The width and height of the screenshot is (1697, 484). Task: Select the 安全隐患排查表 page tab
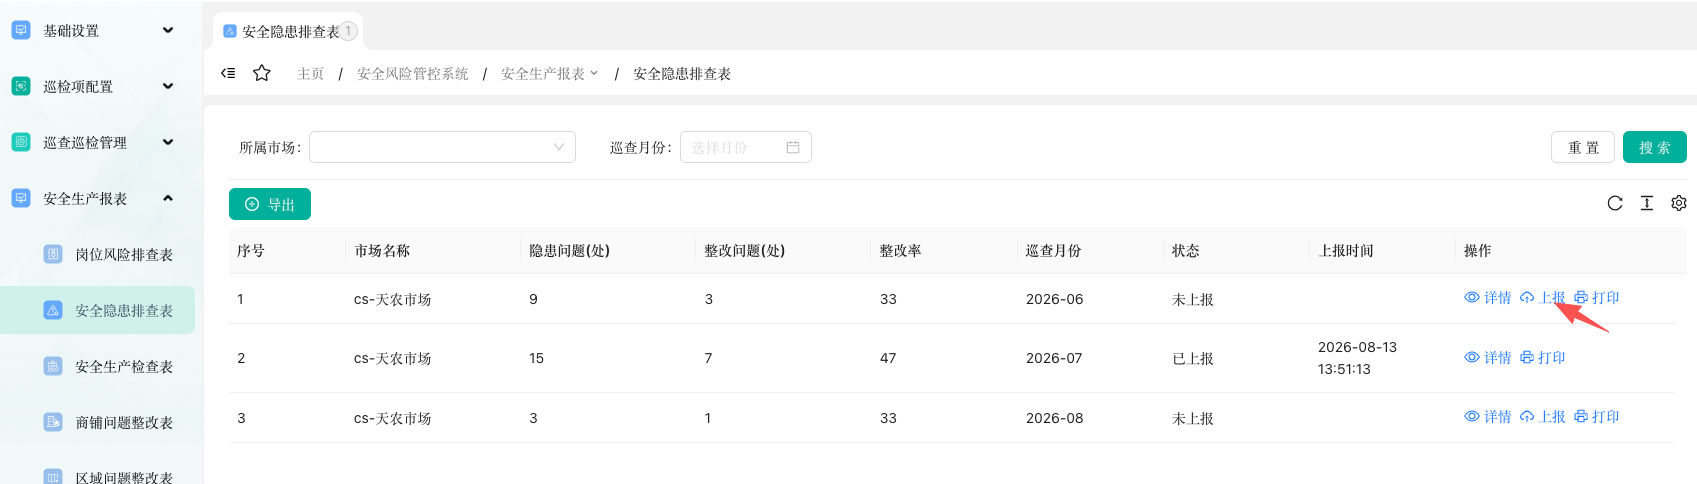tap(288, 31)
